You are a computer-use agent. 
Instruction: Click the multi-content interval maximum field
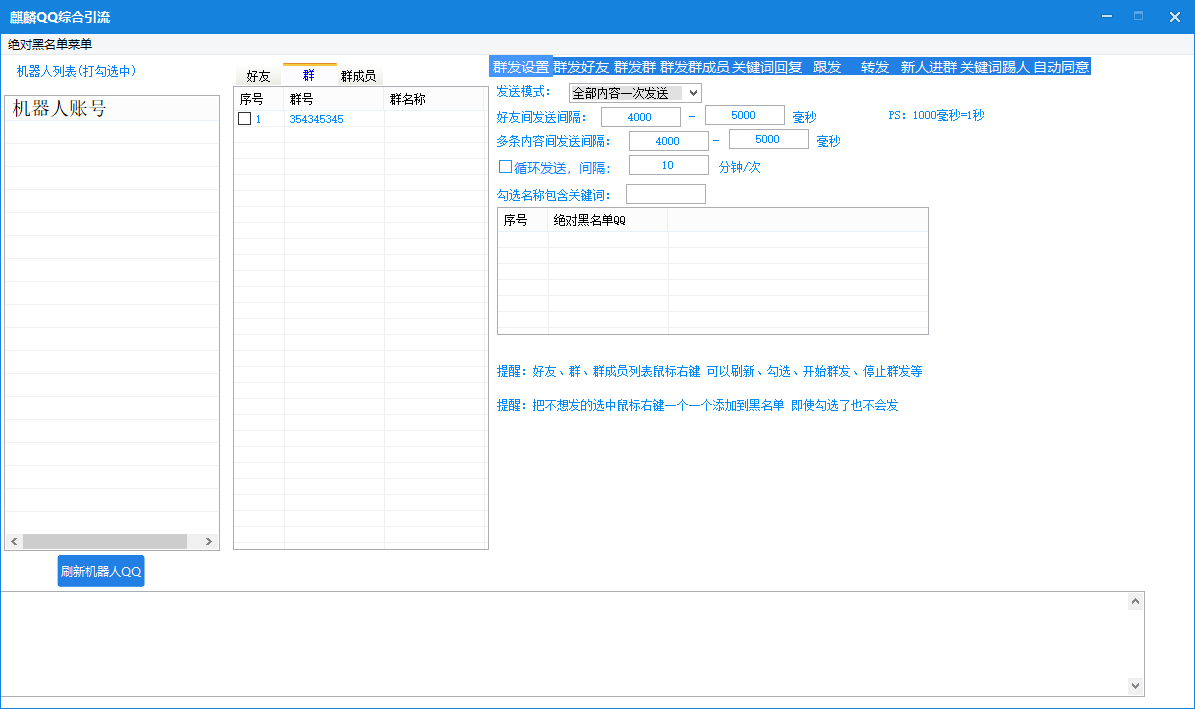pos(768,140)
